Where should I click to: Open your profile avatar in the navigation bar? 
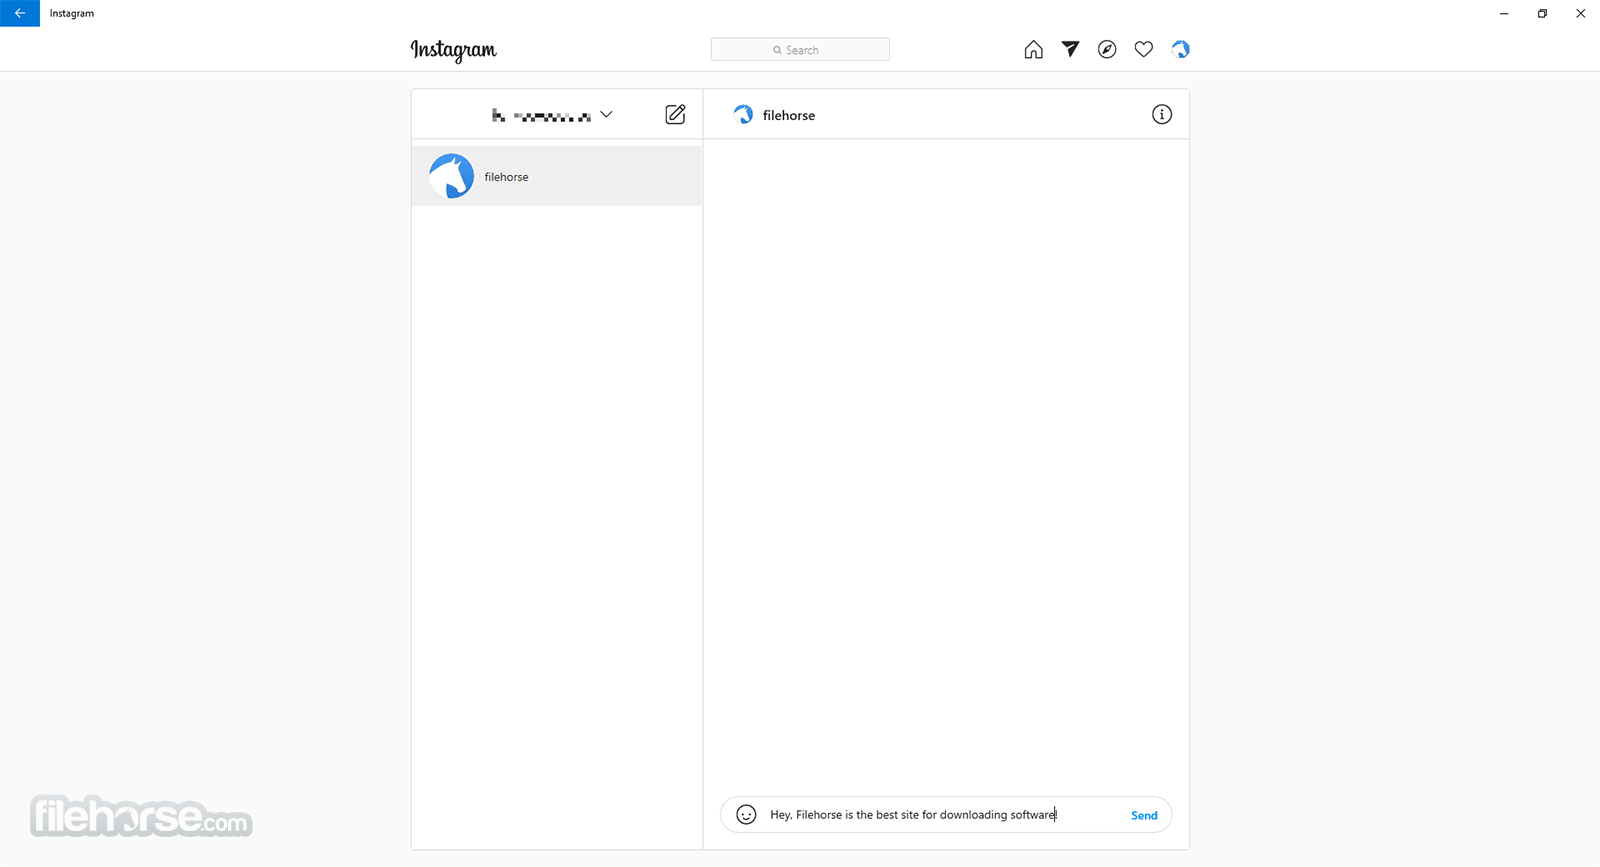[x=1181, y=50]
